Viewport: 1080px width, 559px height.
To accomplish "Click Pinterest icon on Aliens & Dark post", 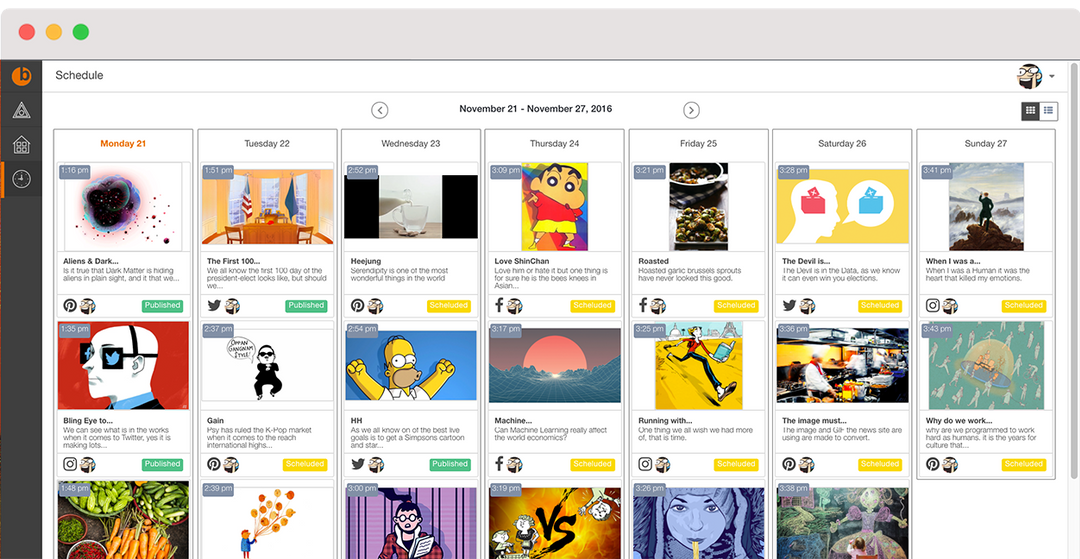I will 70,306.
